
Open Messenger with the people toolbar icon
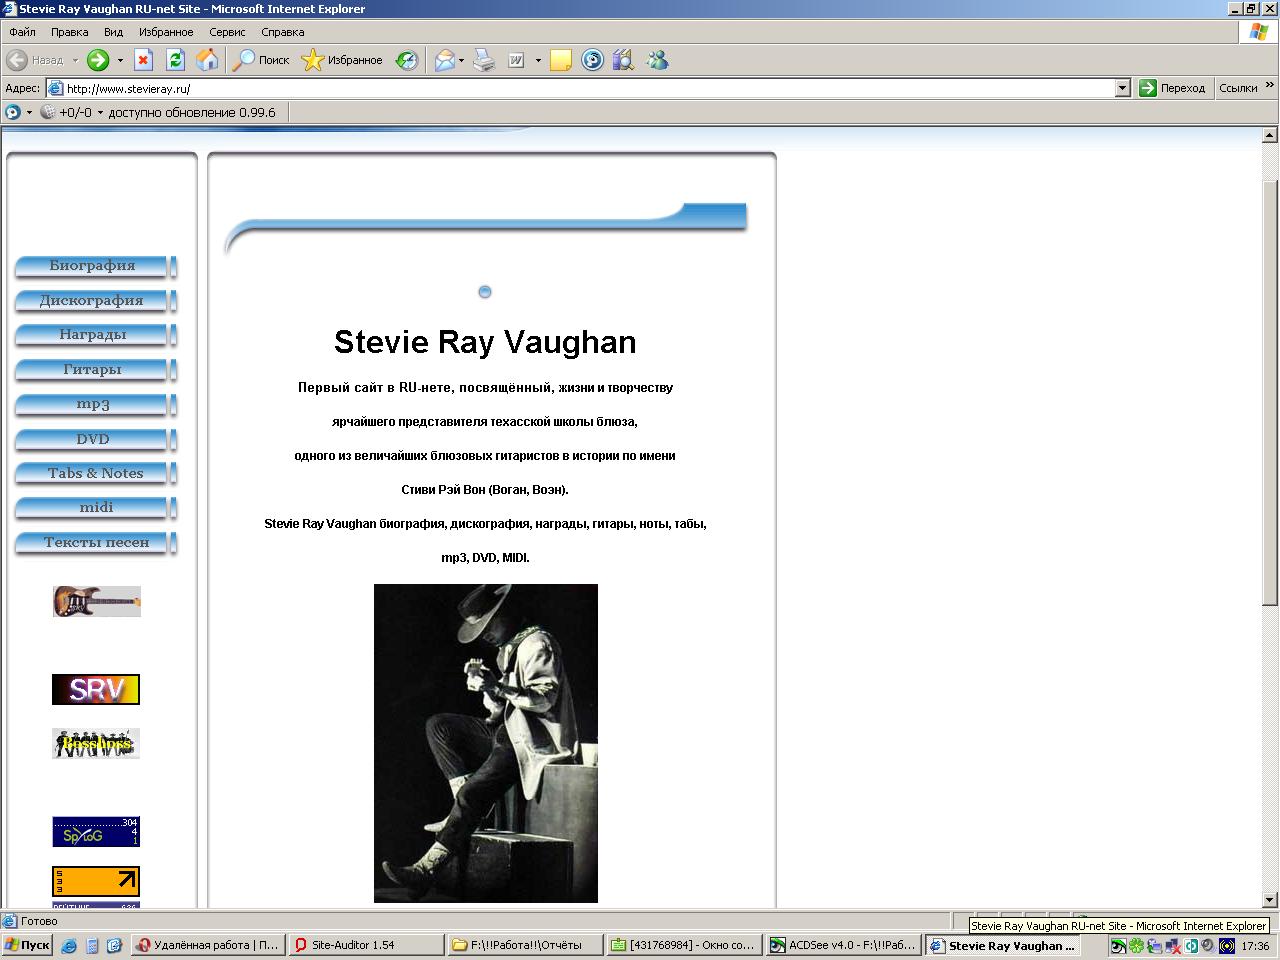tap(658, 60)
